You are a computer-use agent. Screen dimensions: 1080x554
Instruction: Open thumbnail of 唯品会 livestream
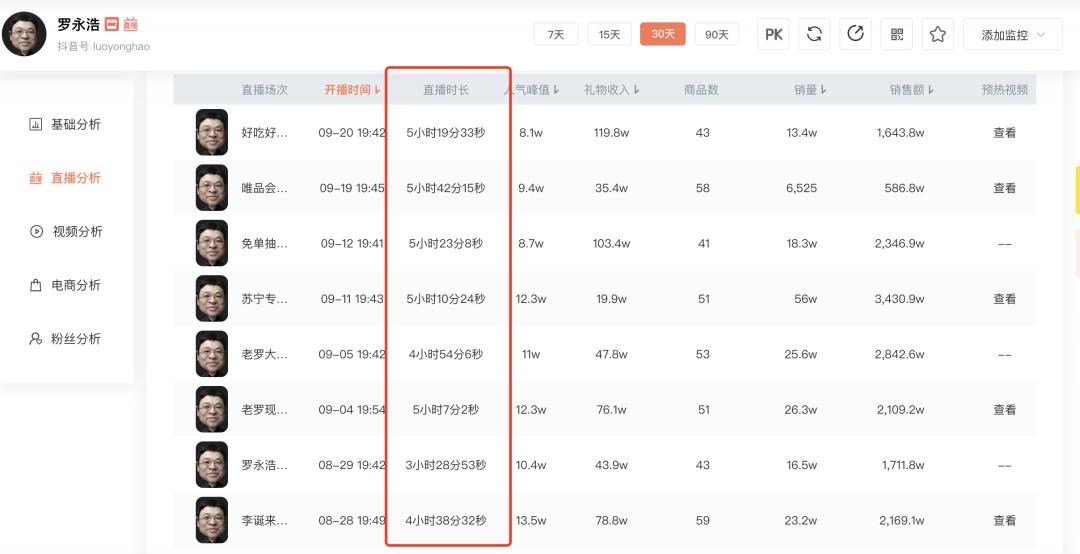pyautogui.click(x=211, y=187)
